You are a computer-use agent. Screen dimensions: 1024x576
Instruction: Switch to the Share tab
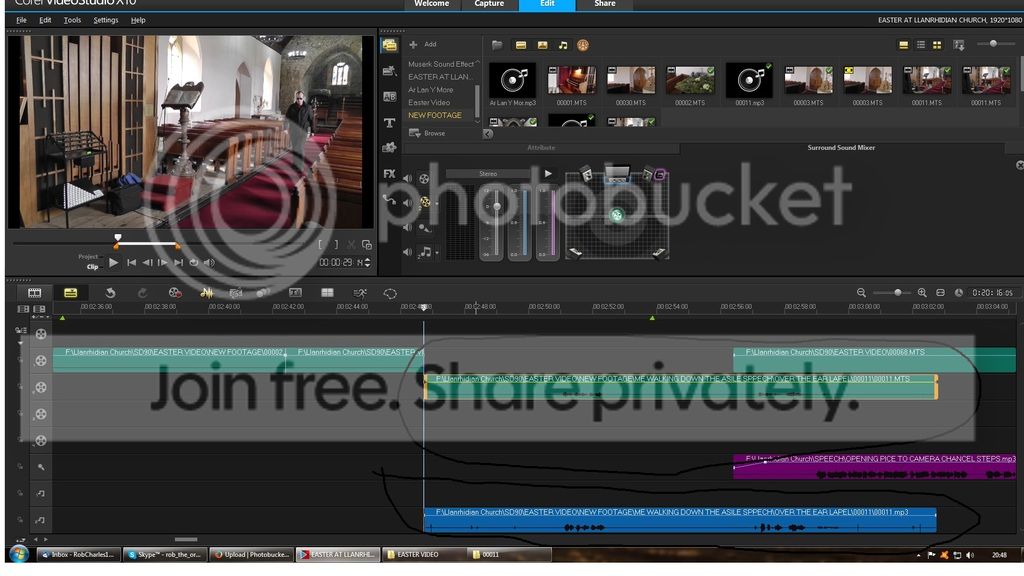(605, 5)
